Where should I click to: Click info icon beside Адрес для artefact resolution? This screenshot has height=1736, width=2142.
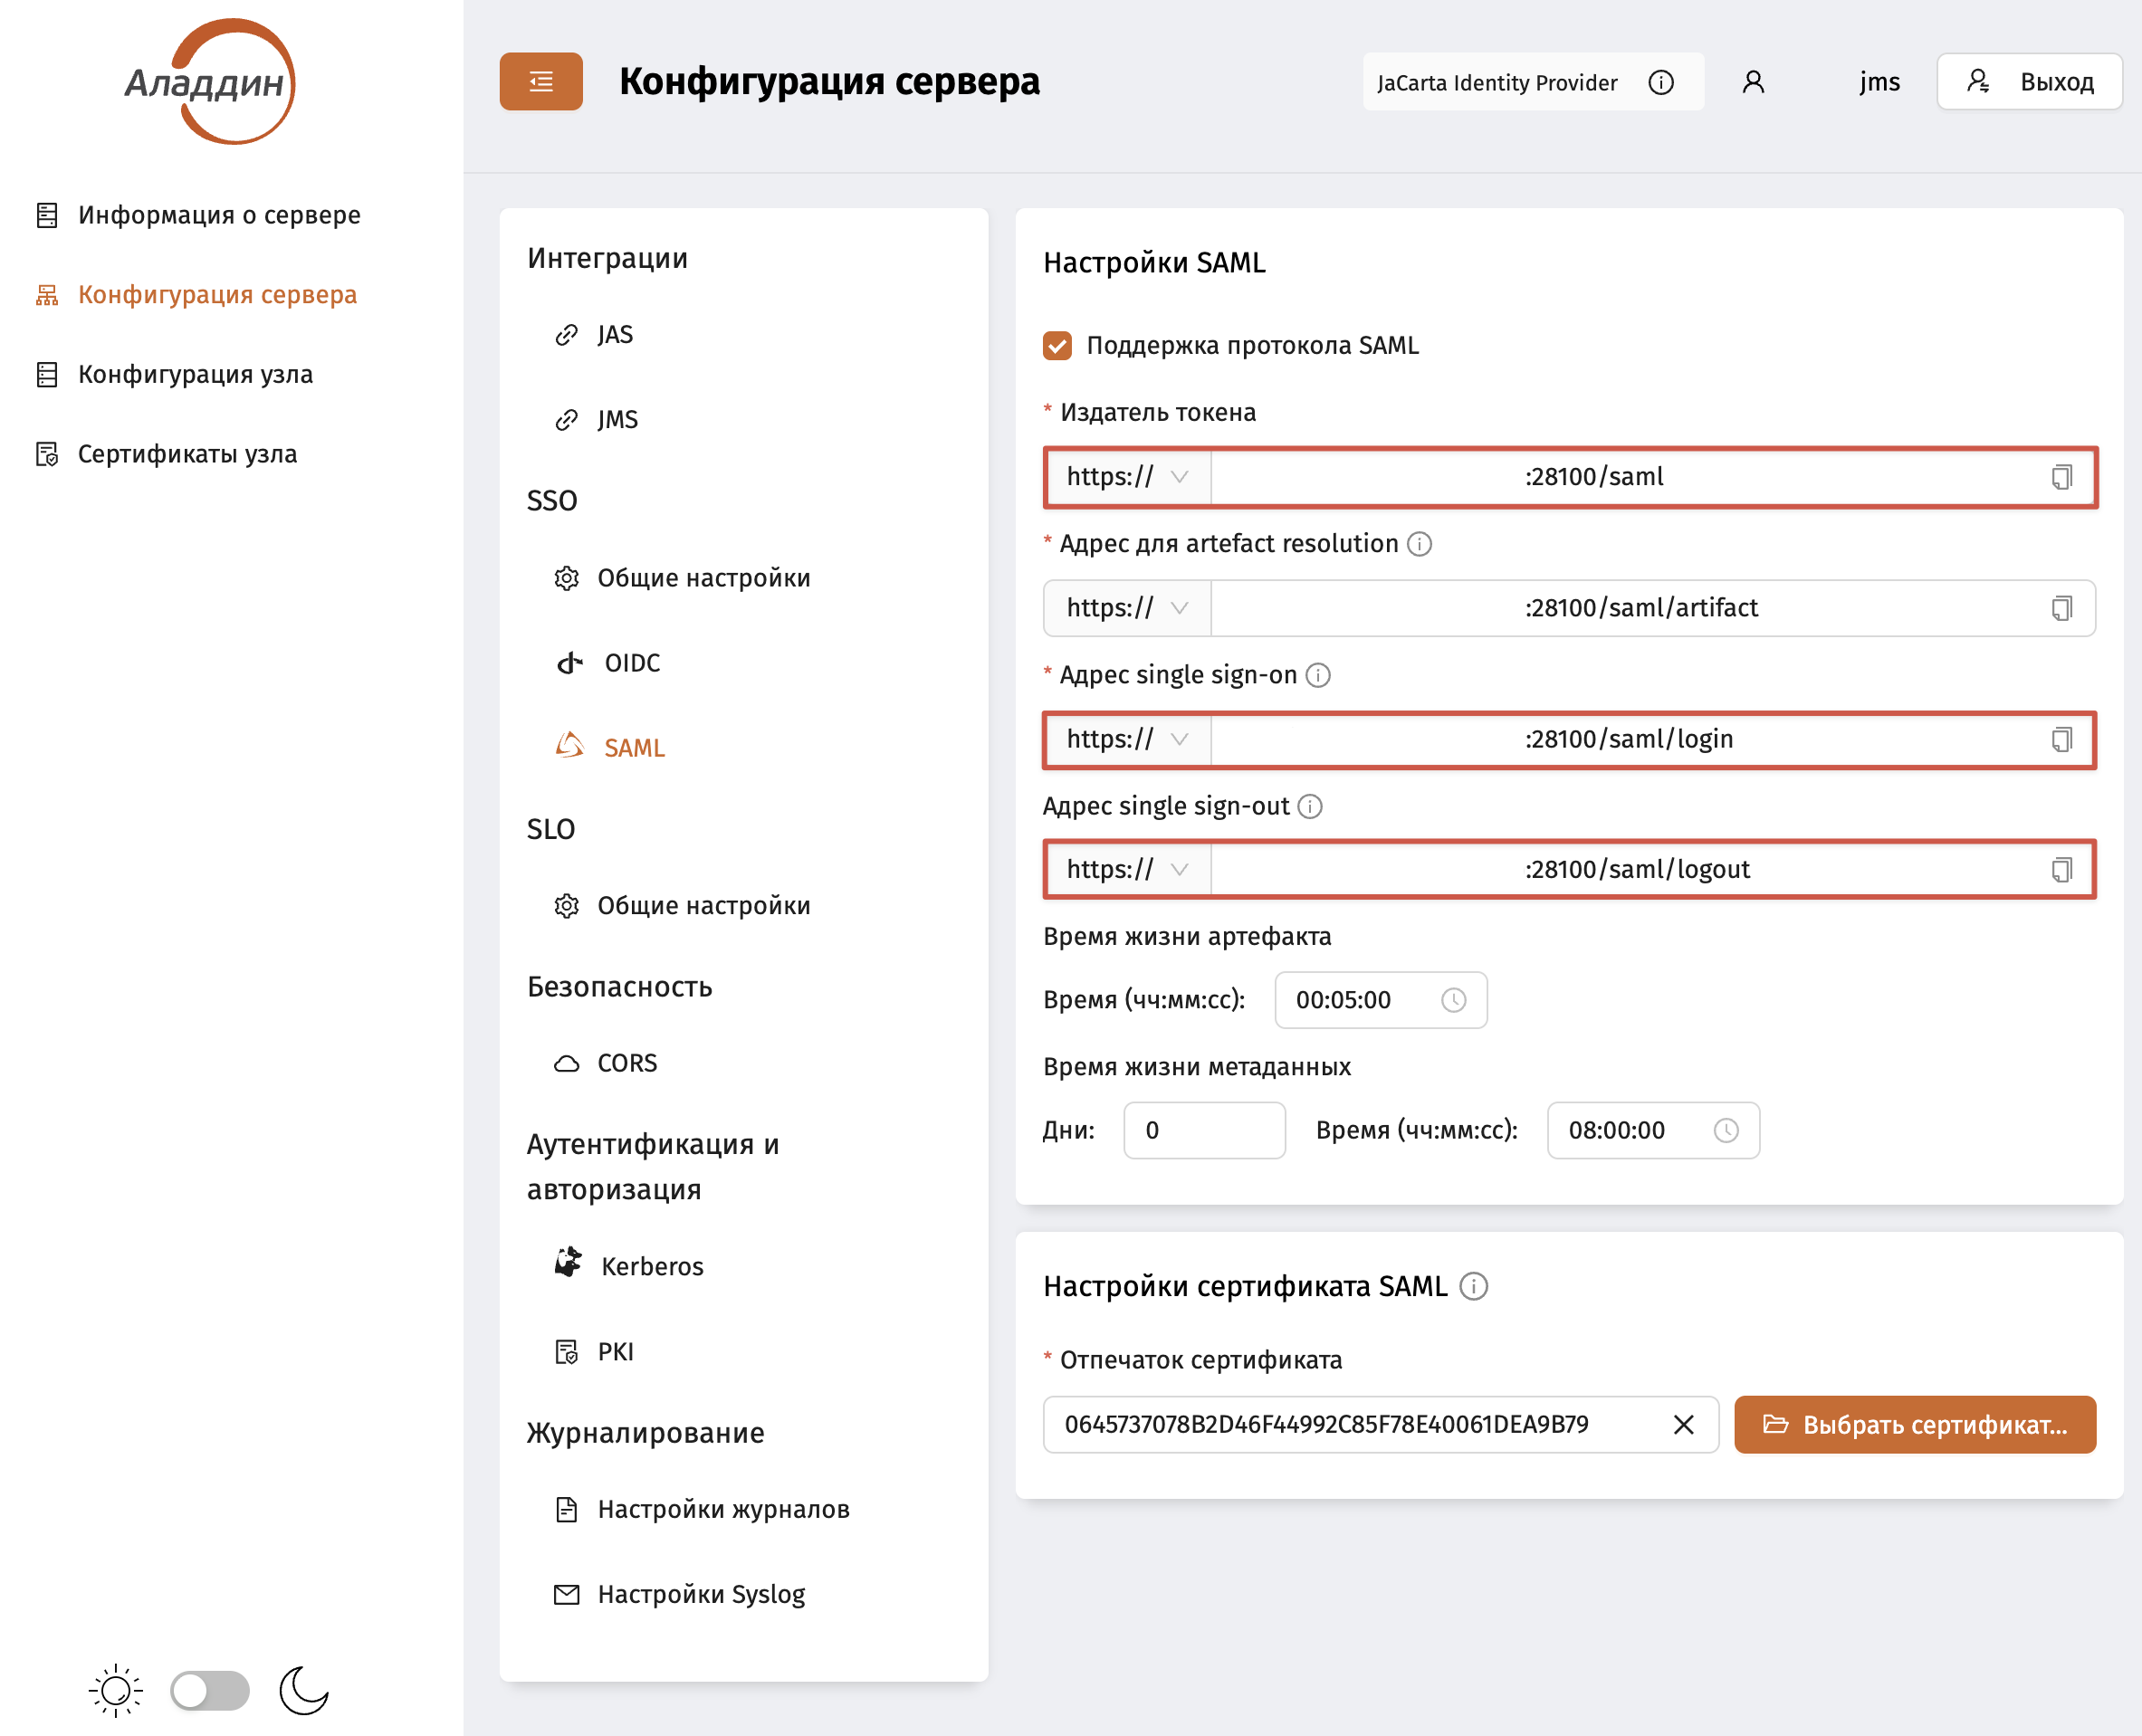pyautogui.click(x=1420, y=544)
